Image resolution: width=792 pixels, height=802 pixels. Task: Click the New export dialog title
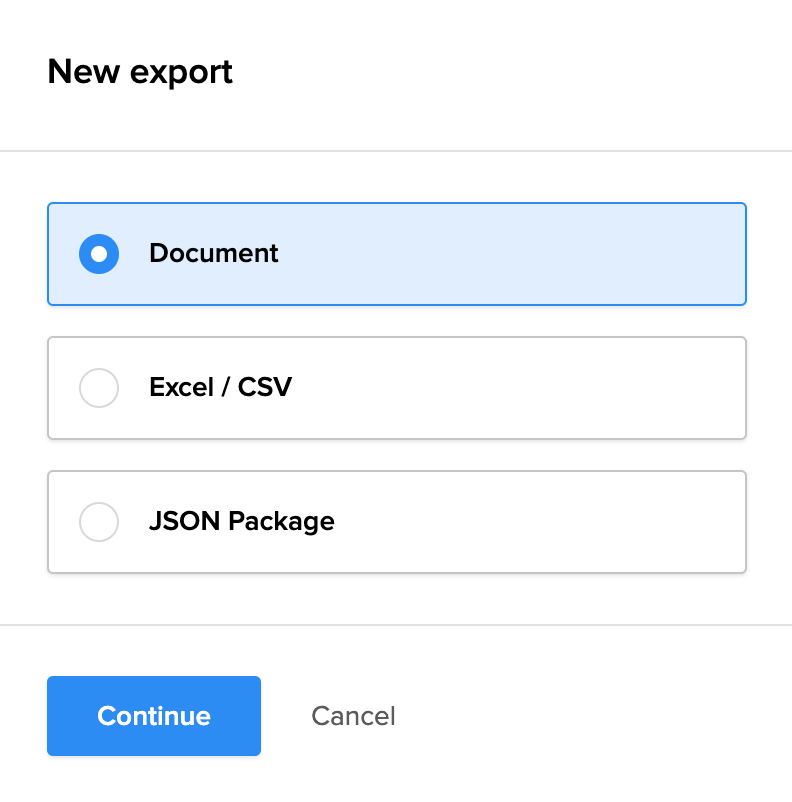click(x=140, y=71)
